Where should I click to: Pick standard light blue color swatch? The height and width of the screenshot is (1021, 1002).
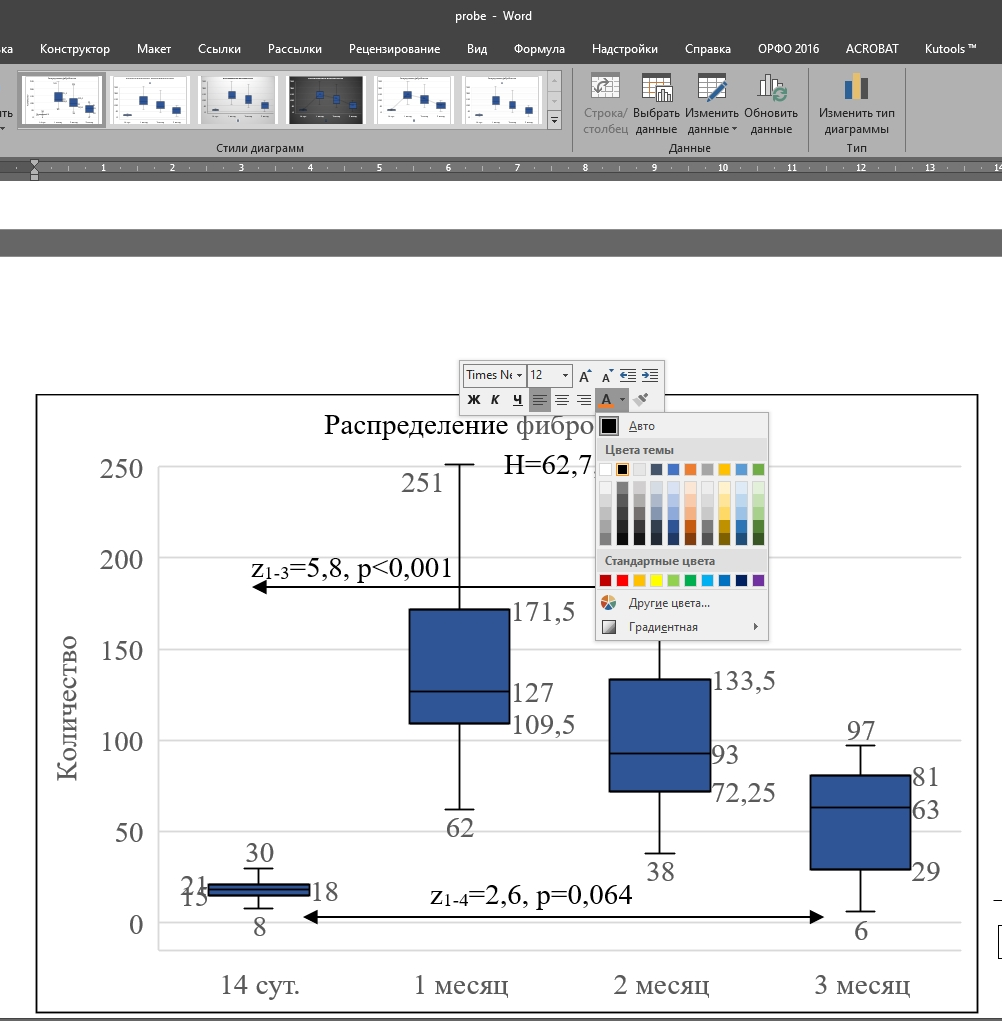(x=708, y=580)
